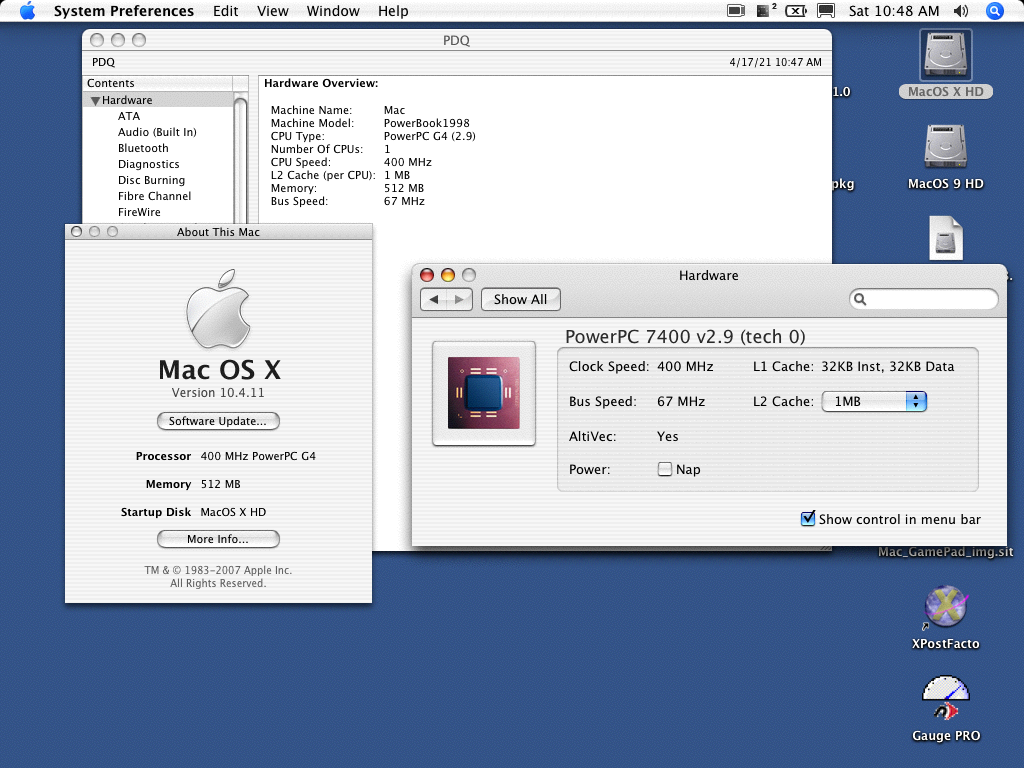Launch Gauge PRO from desktop

click(945, 699)
